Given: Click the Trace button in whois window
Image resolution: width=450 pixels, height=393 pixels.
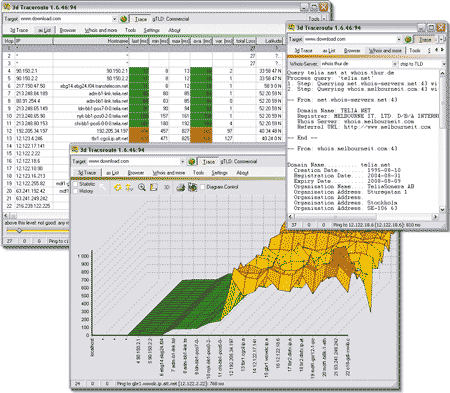Looking at the screenshot, I should click(425, 40).
